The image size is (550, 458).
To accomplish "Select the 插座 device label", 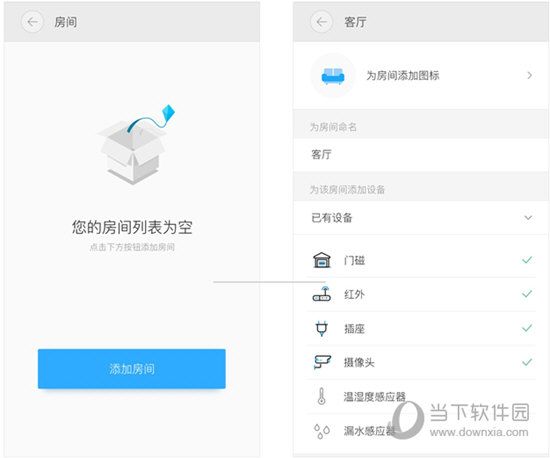I will point(354,329).
